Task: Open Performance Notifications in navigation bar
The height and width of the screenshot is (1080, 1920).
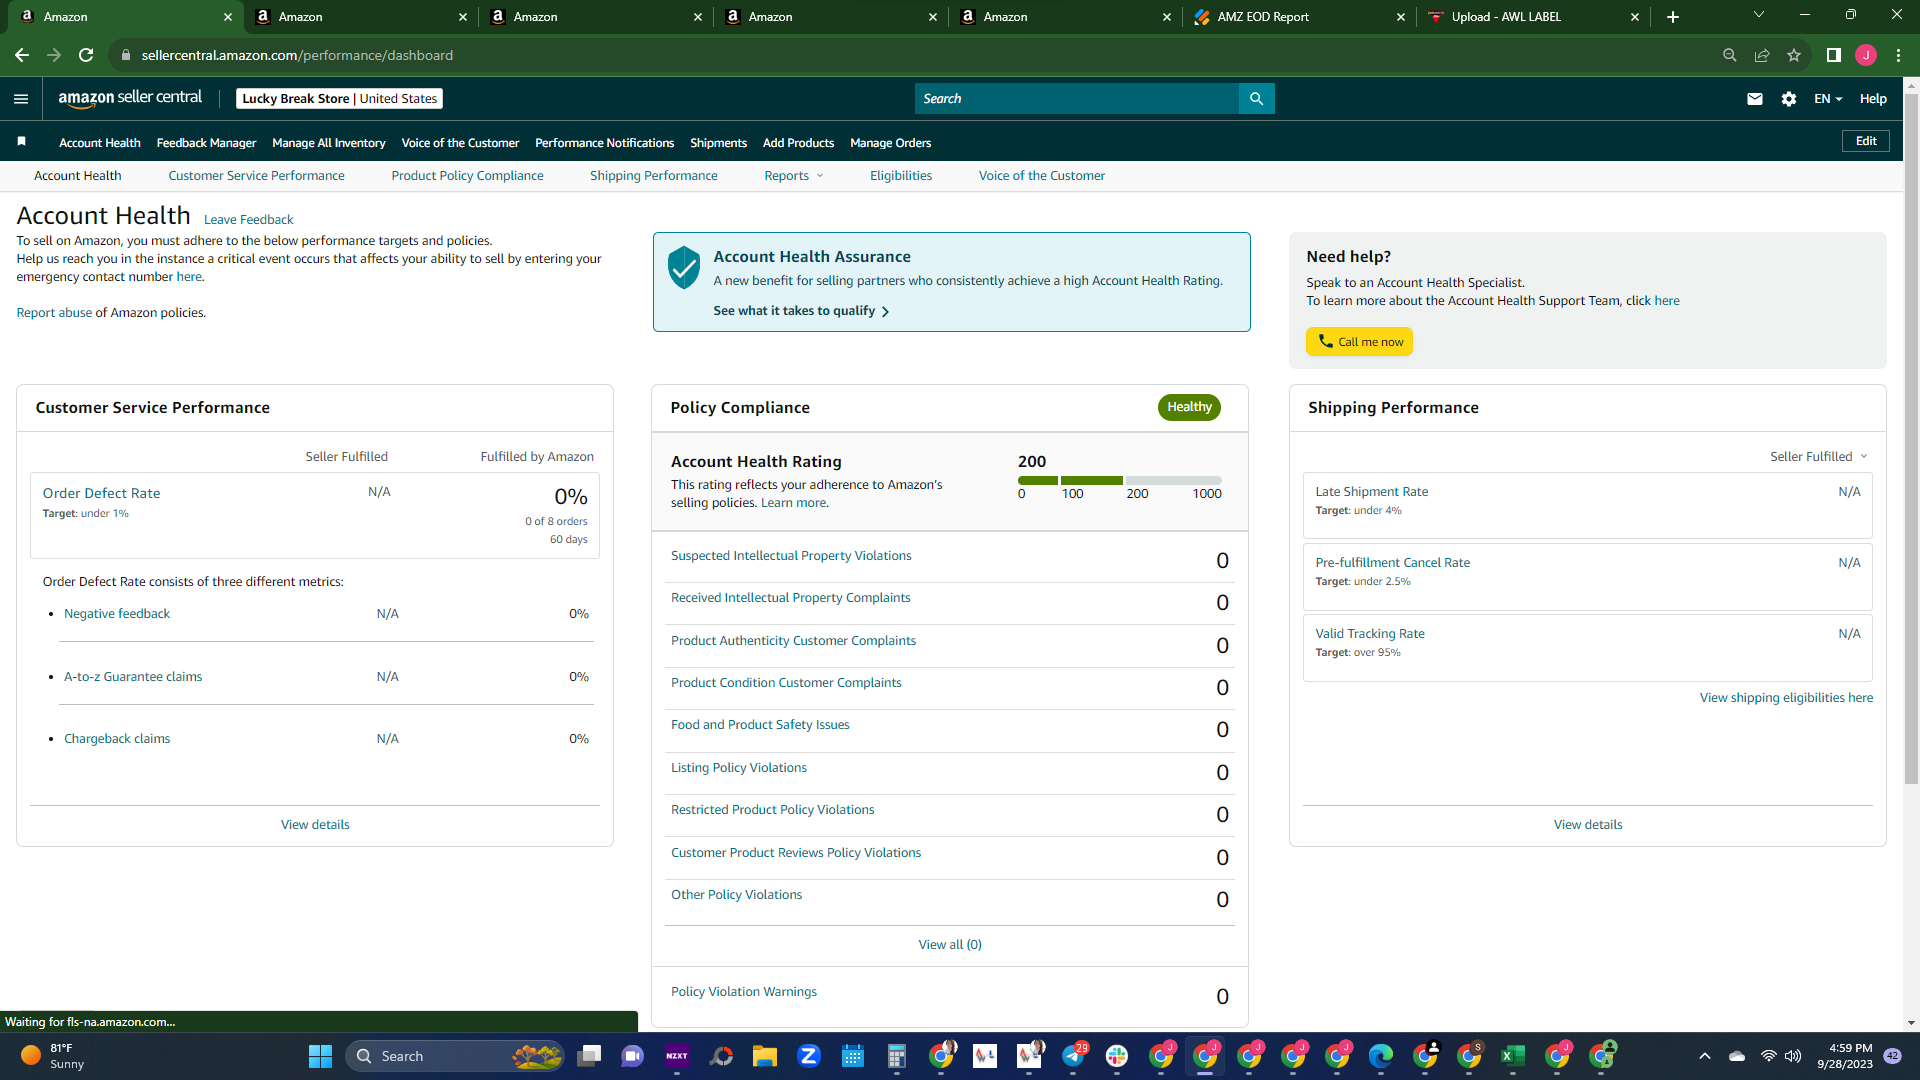Action: [604, 143]
